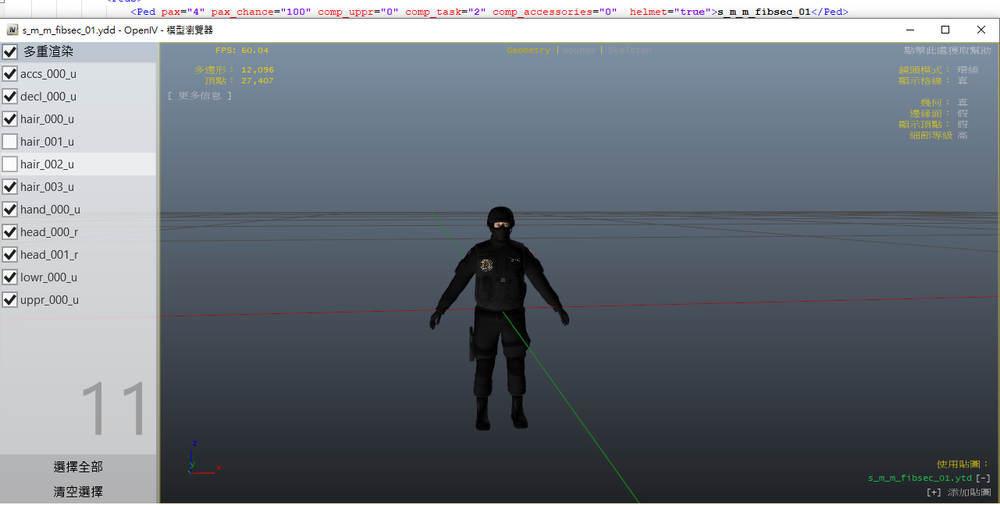Toggle the 鏡頭模式 camera mode value
This screenshot has width=1000, height=505.
click(x=966, y=70)
